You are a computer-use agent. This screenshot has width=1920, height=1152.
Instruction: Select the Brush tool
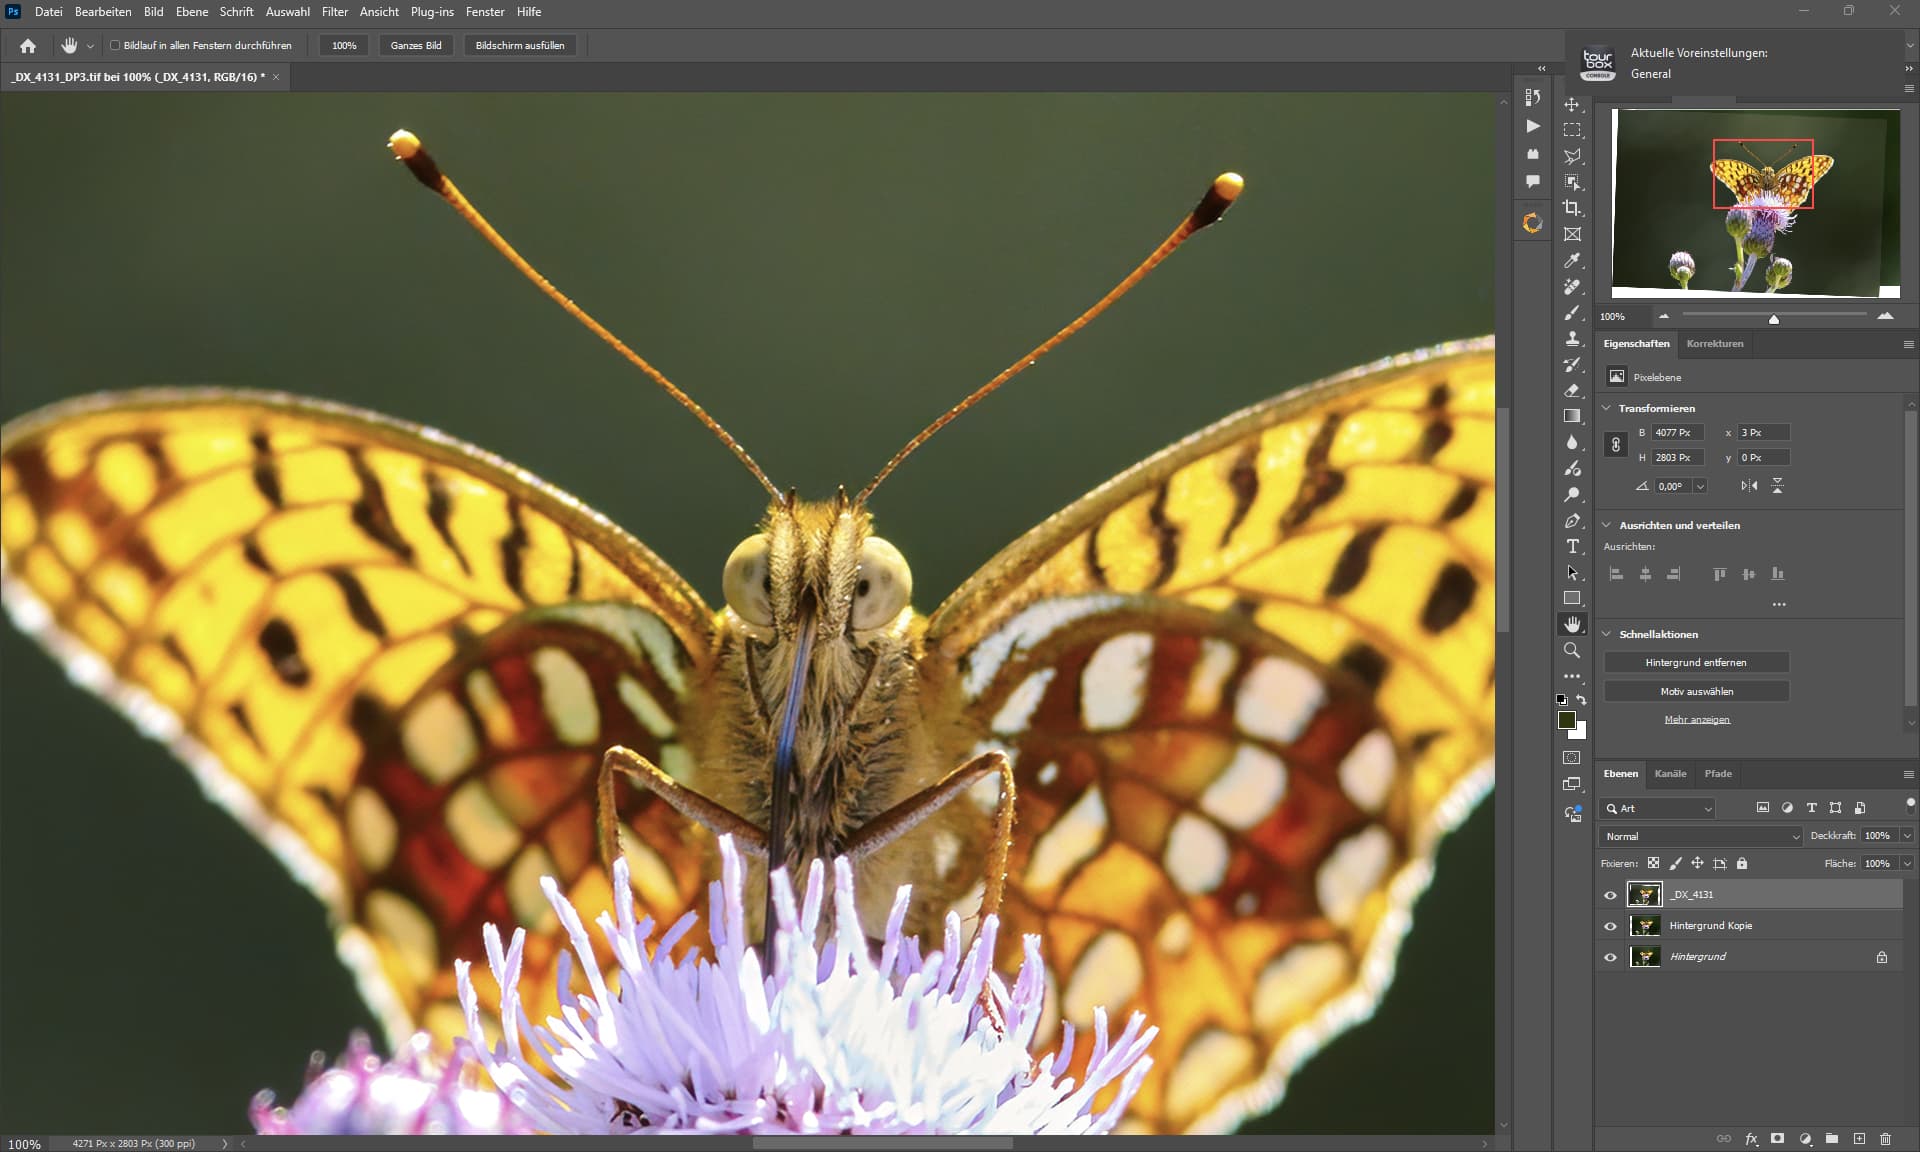pos(1572,313)
